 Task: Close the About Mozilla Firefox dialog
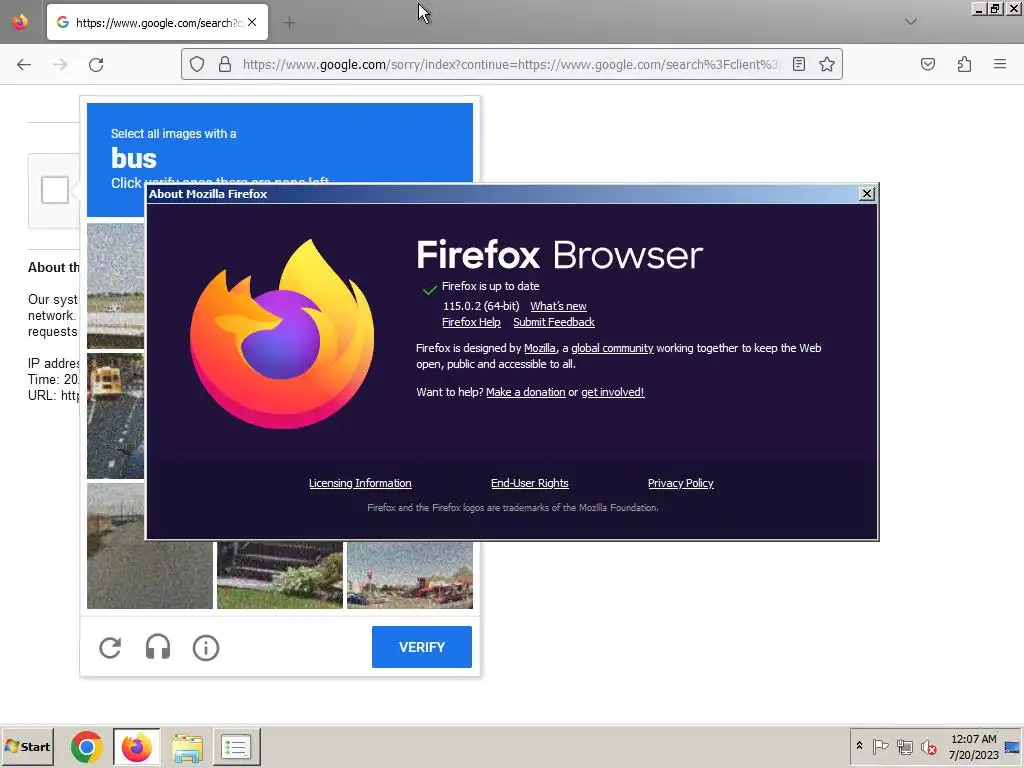pyautogui.click(x=867, y=193)
